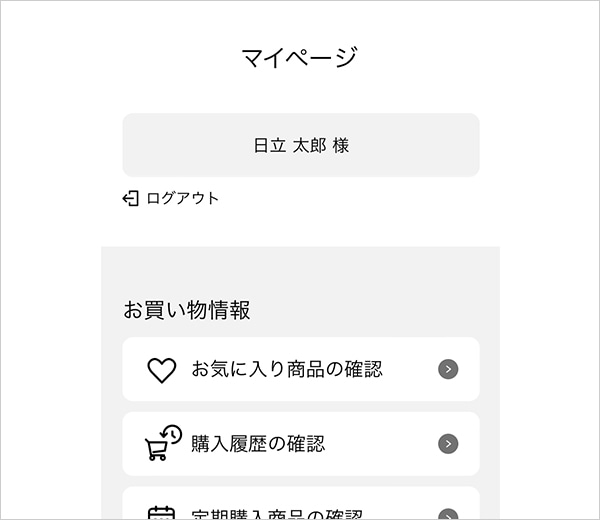Viewport: 600px width, 520px height.
Task: Click the お買い物情報 section heading
Action: 187,310
